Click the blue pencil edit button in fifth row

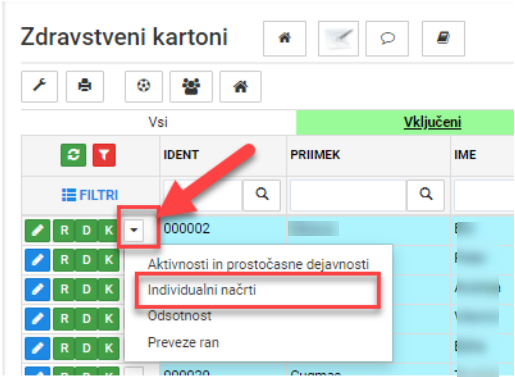[x=37, y=348]
